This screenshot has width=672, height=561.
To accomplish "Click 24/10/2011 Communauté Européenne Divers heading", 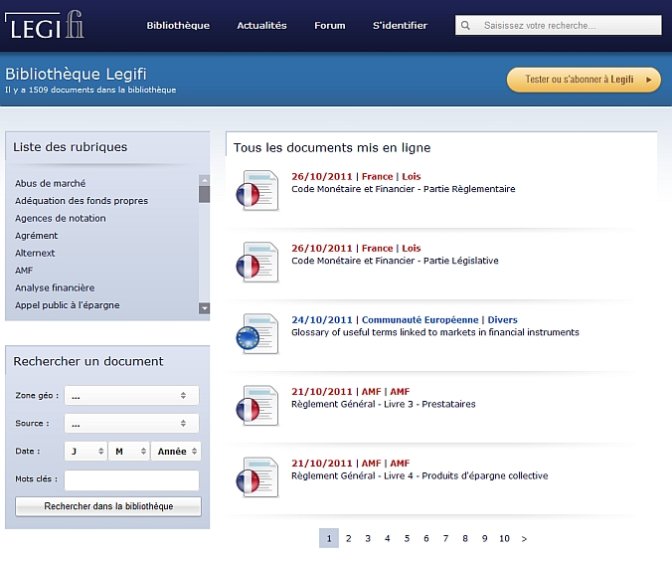I will click(x=404, y=320).
